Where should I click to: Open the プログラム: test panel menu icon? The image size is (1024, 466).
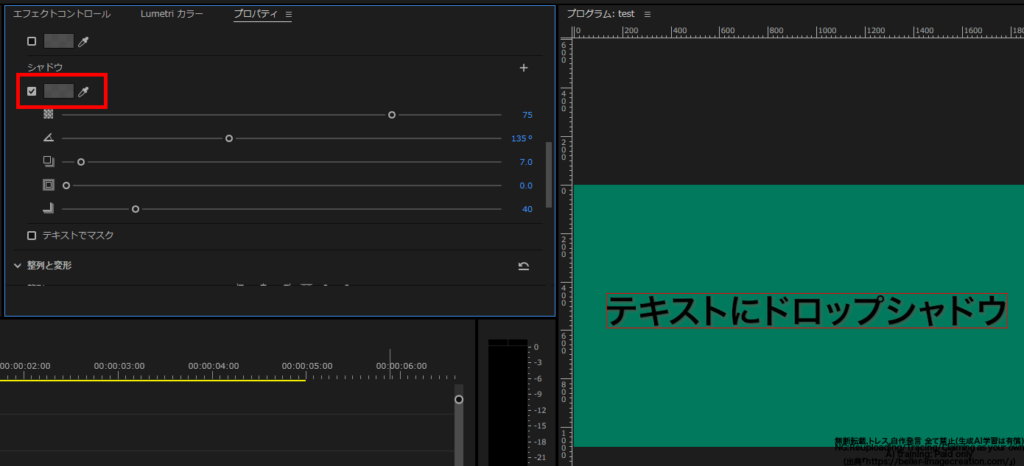point(648,14)
